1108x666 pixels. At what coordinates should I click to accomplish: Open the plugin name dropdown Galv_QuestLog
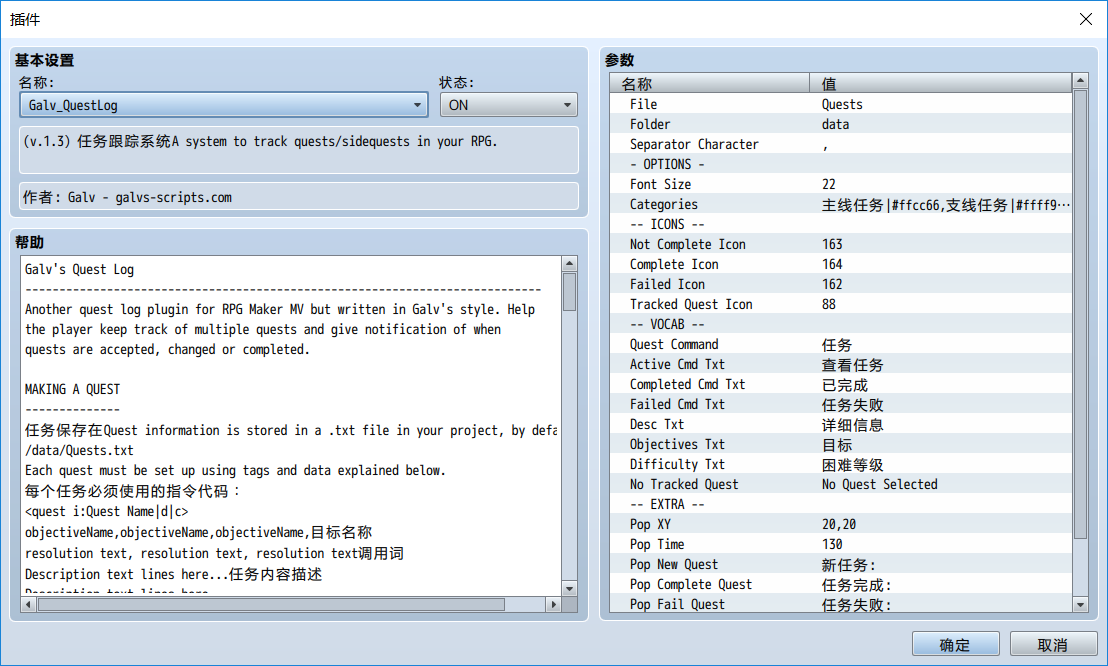click(223, 105)
